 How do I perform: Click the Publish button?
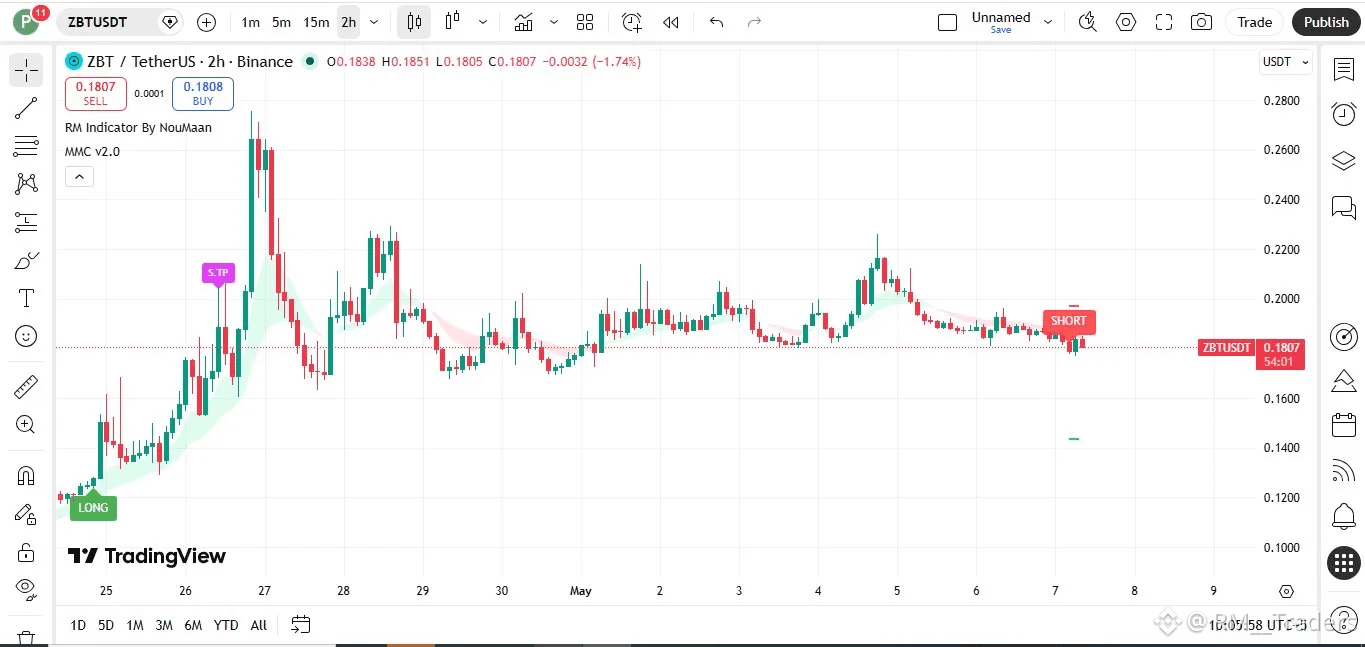1326,22
